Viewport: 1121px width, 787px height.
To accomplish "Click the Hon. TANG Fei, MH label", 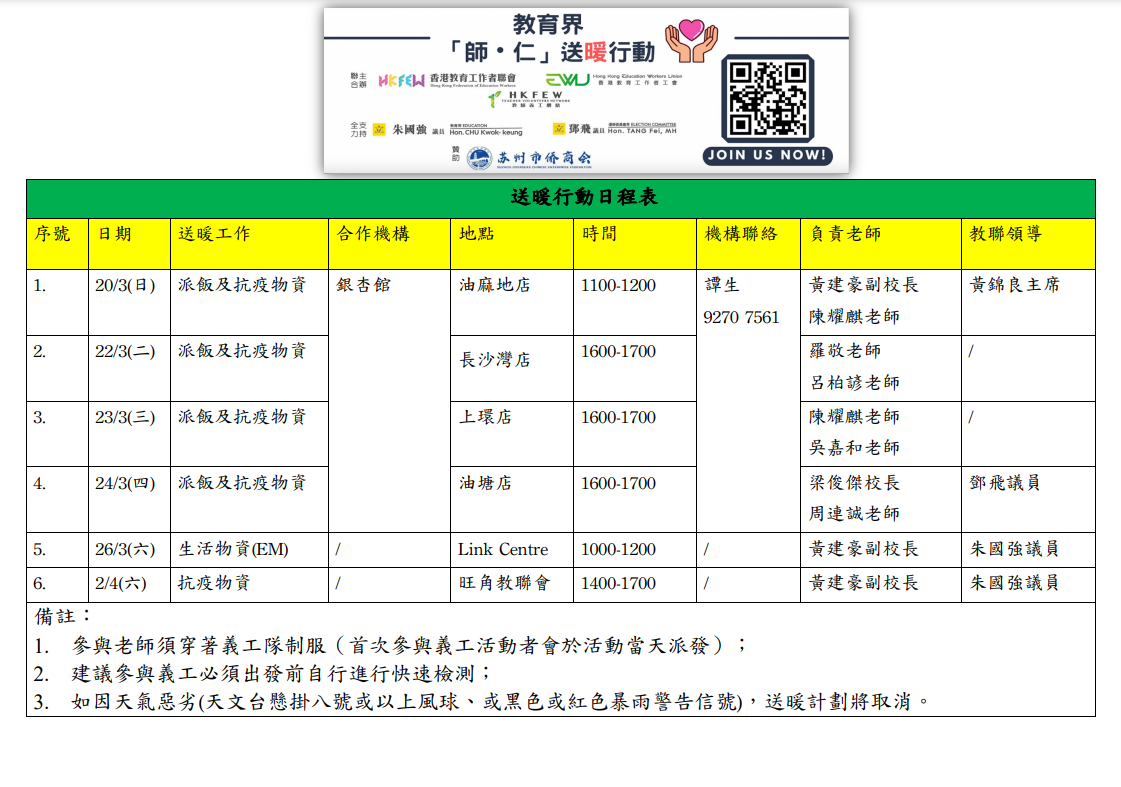I will coord(642,131).
